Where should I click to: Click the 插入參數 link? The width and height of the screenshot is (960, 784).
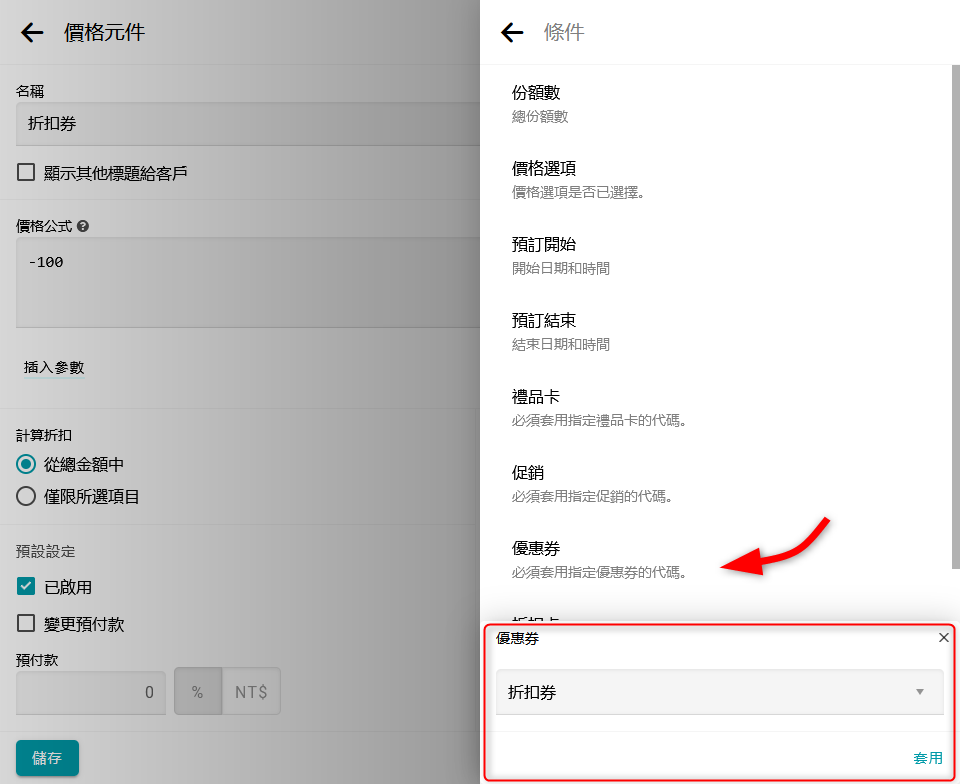click(54, 368)
